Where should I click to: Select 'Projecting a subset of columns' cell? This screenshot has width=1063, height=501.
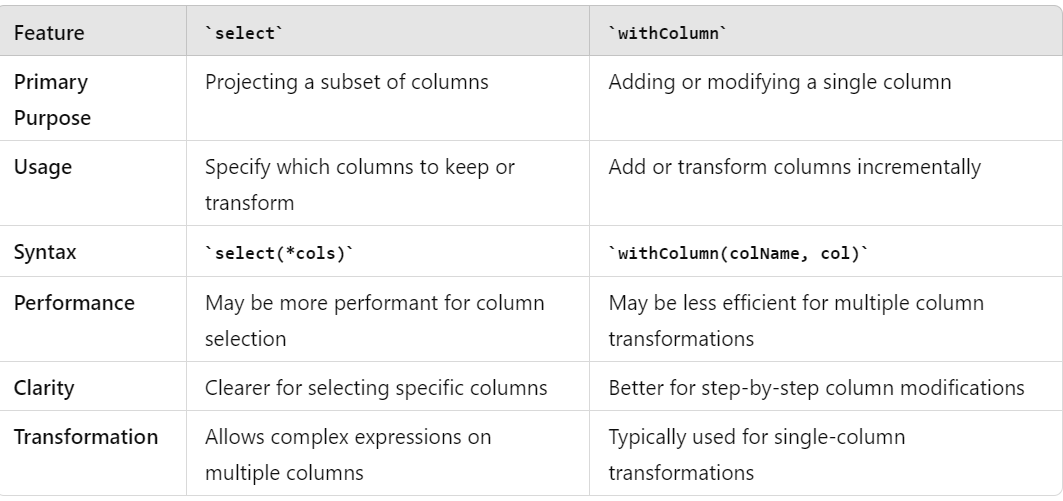(346, 82)
